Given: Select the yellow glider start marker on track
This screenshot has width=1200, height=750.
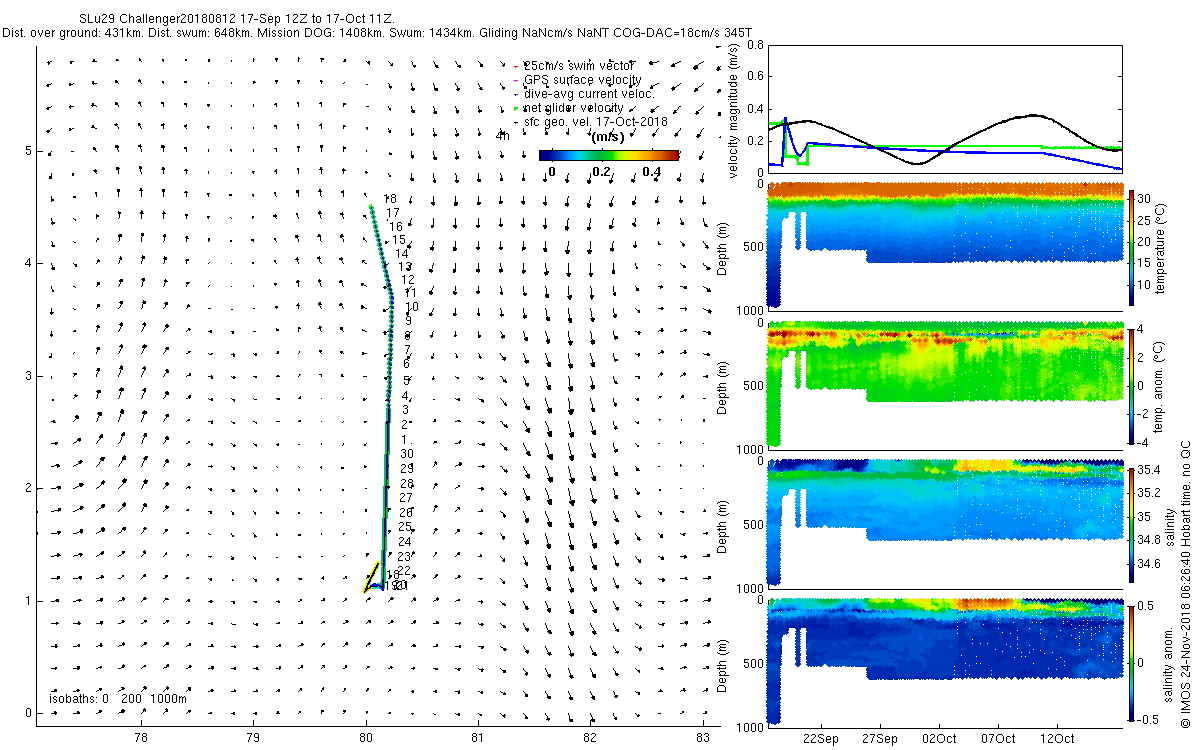Looking at the screenshot, I should [370, 578].
